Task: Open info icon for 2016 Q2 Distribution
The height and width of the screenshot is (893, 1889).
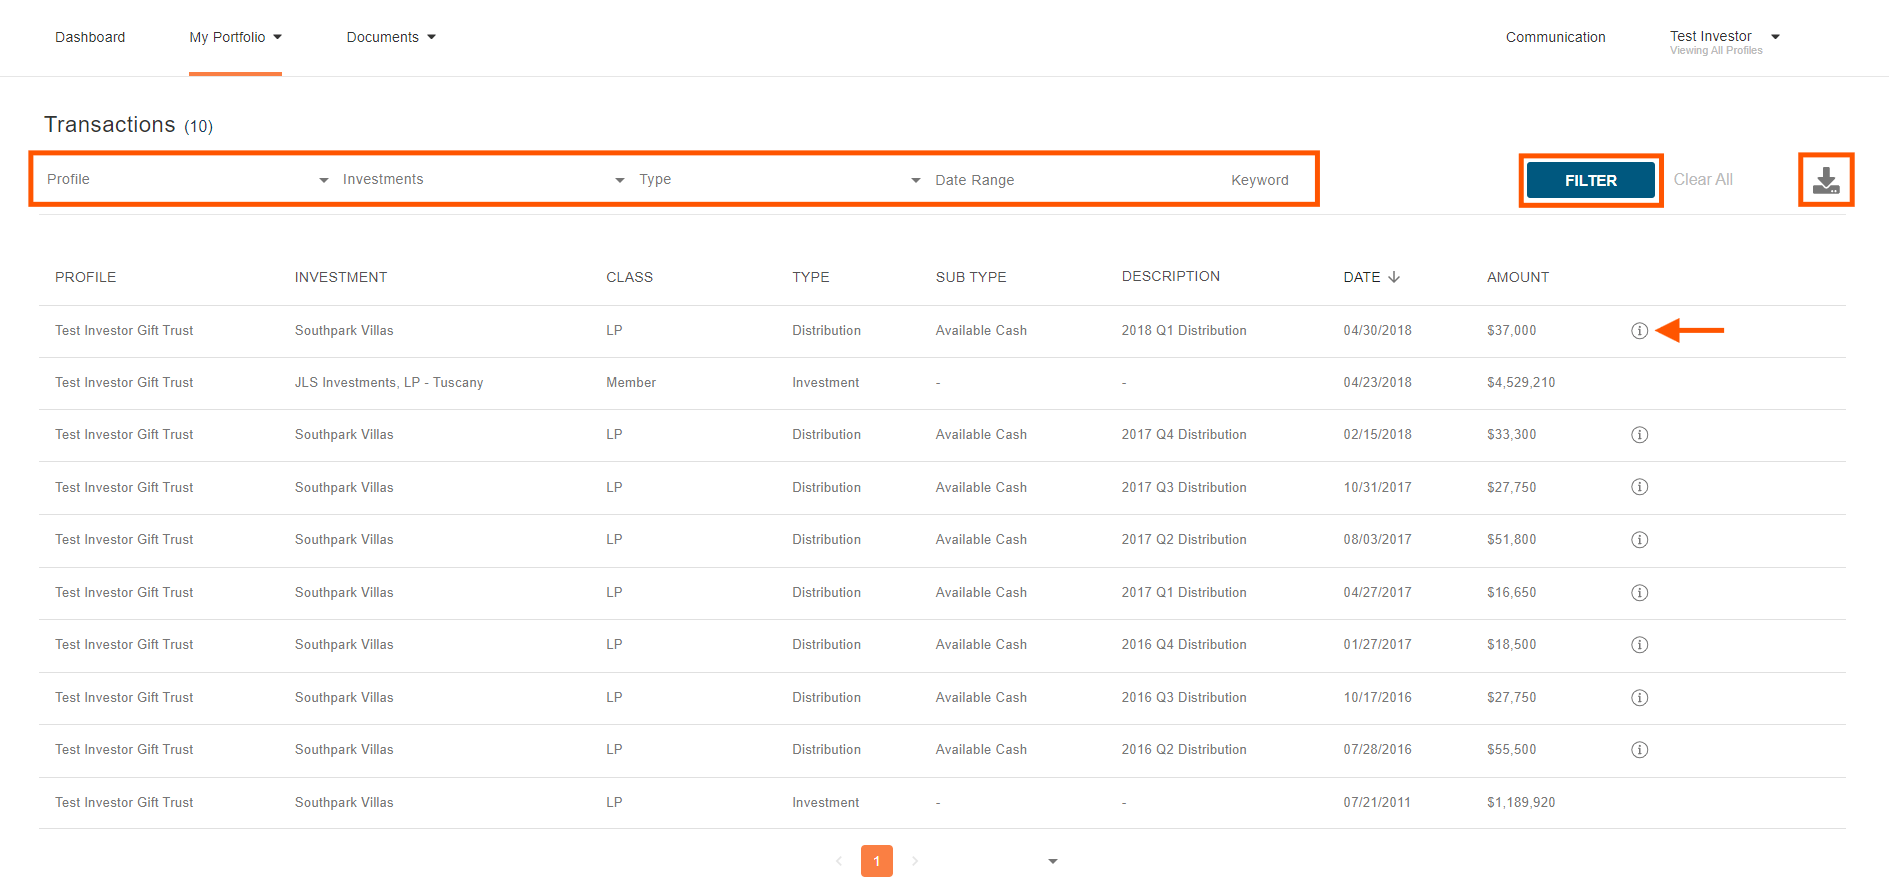Action: pyautogui.click(x=1639, y=750)
